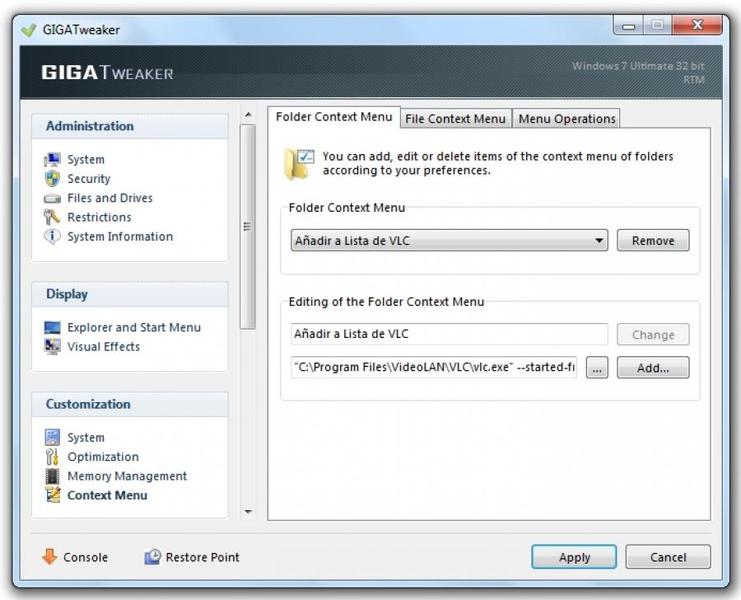
Task: Click the vlc.exe command path field
Action: tap(434, 367)
